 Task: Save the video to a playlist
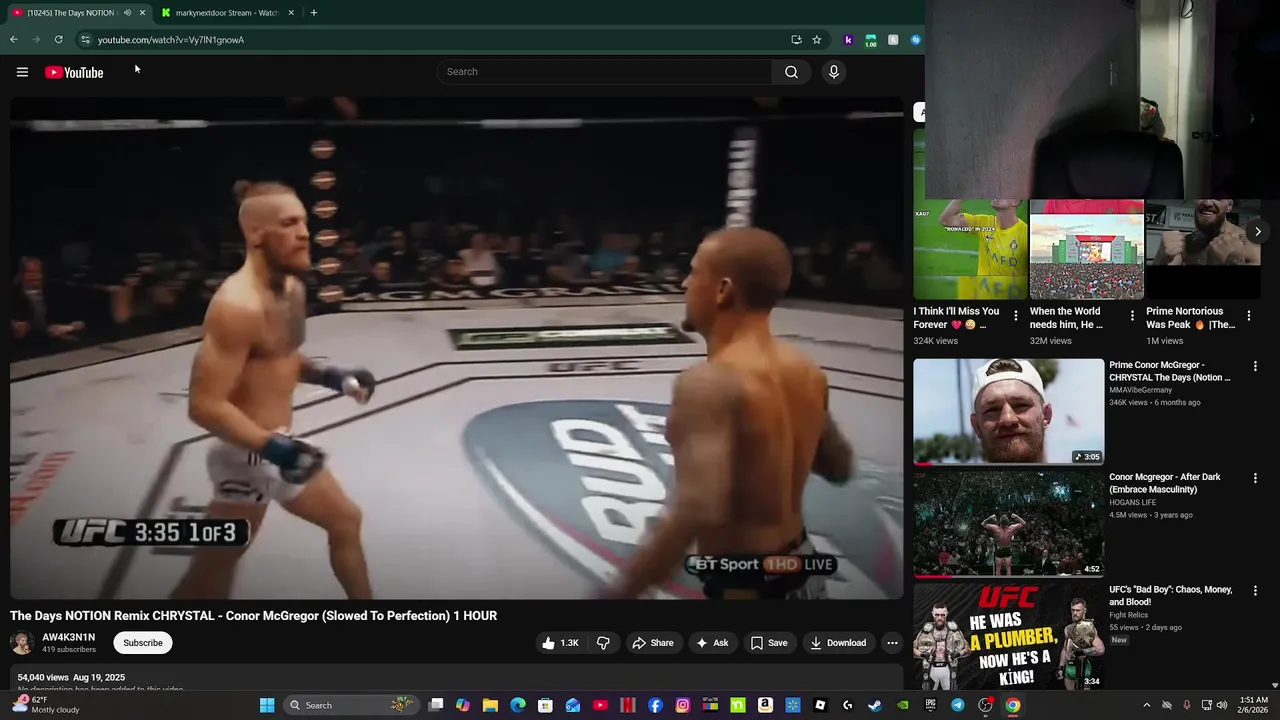tap(769, 643)
